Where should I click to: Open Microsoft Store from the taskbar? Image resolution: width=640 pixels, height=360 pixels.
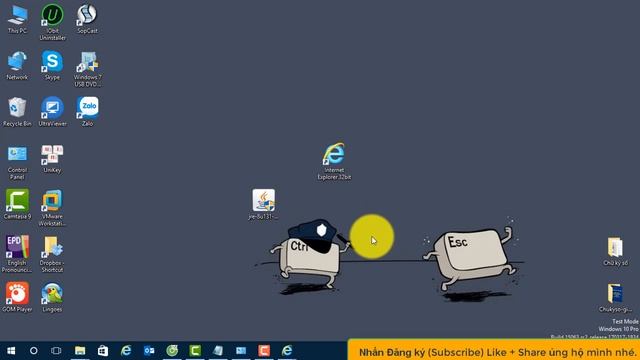tap(102, 351)
